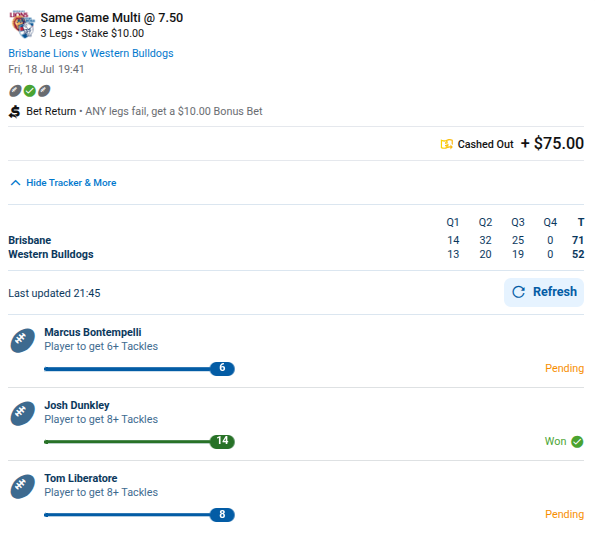Screen dimensions: 595x533
Task: Click the football icon beside Marcus Bontempelli
Action: (x=22, y=340)
